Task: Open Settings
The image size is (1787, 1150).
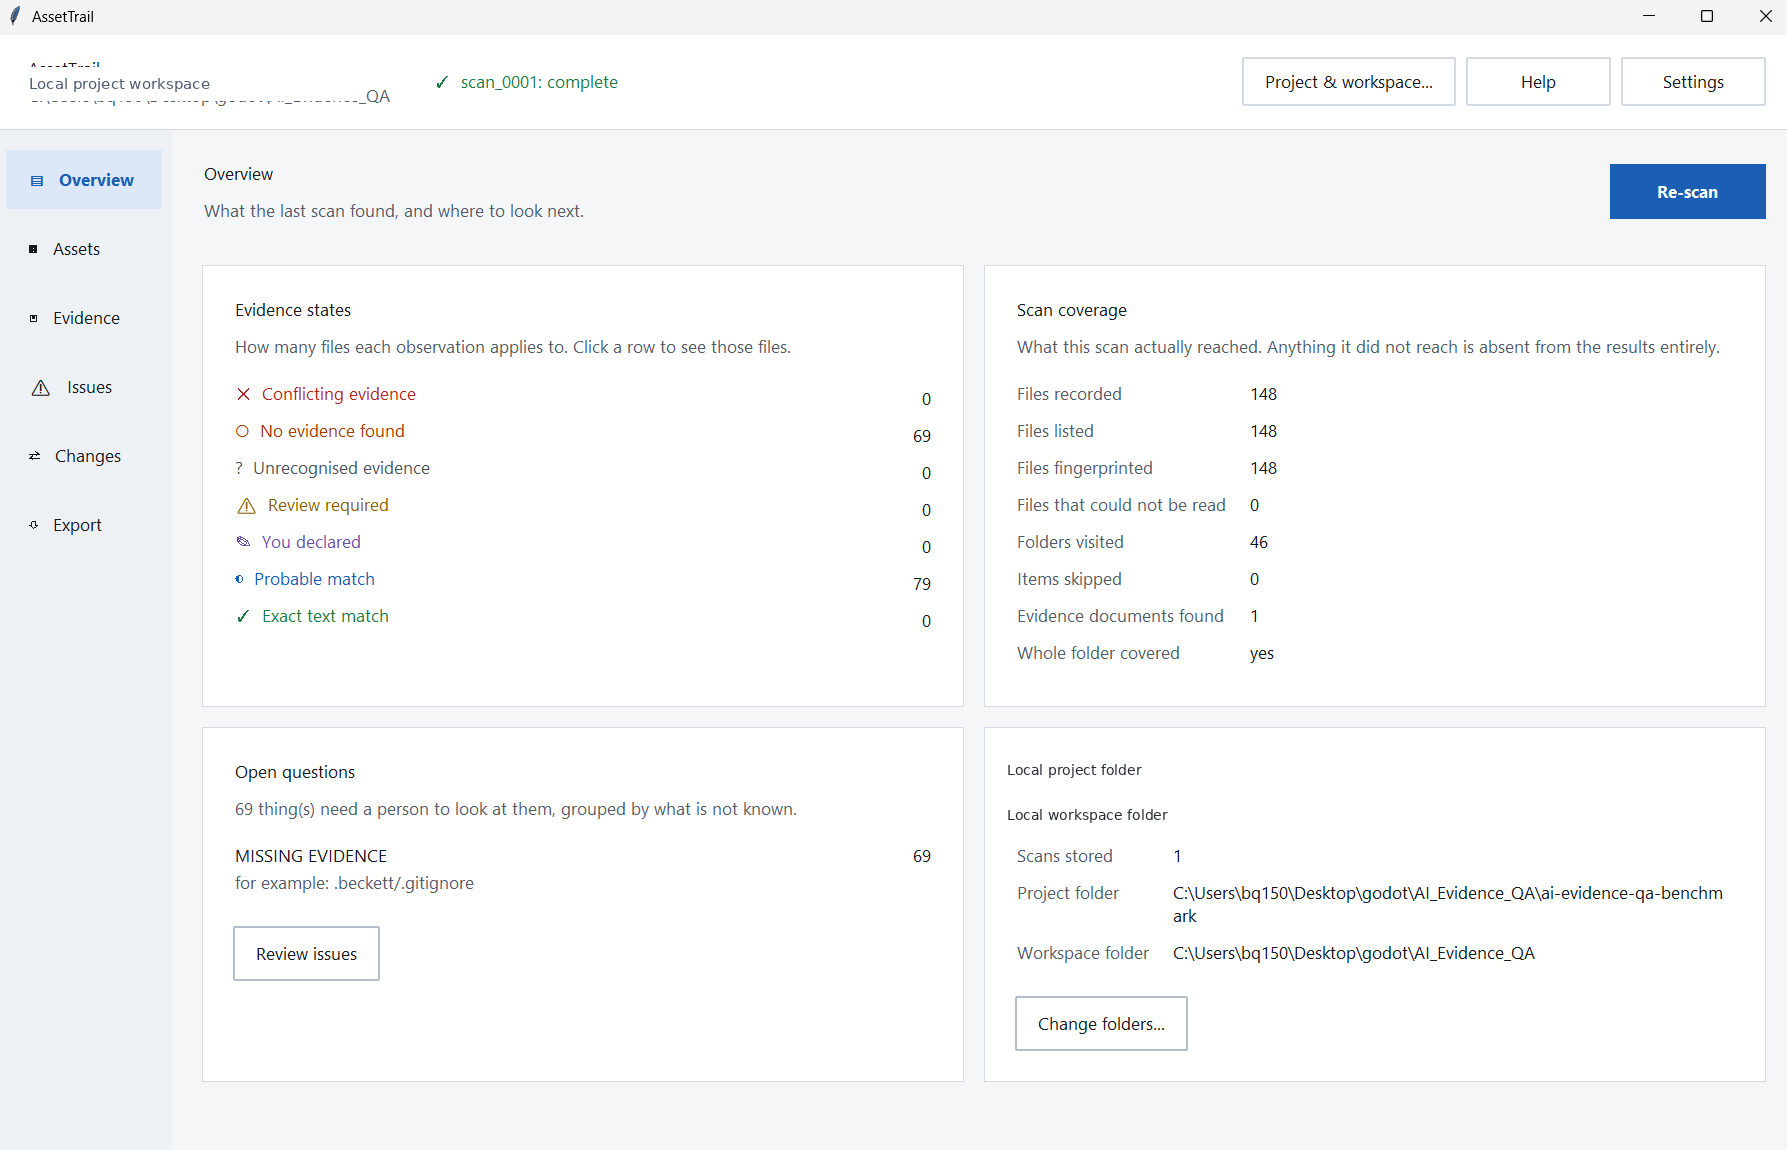Action: pos(1693,82)
